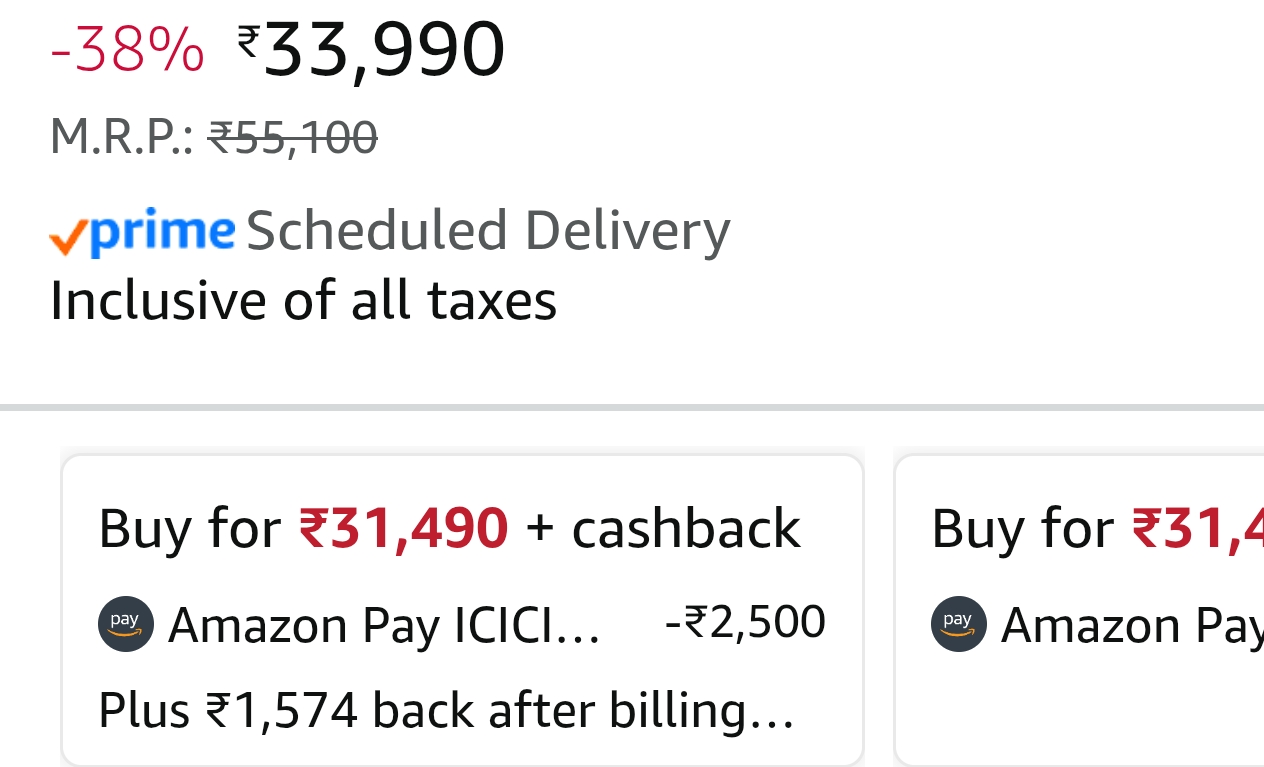1264x767 pixels.
Task: Open Plus ₹1,574 back after billing details
Action: pos(446,711)
